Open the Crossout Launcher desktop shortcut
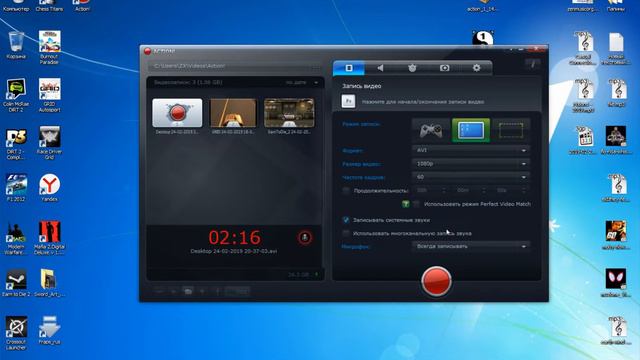The image size is (640, 360). 16,333
